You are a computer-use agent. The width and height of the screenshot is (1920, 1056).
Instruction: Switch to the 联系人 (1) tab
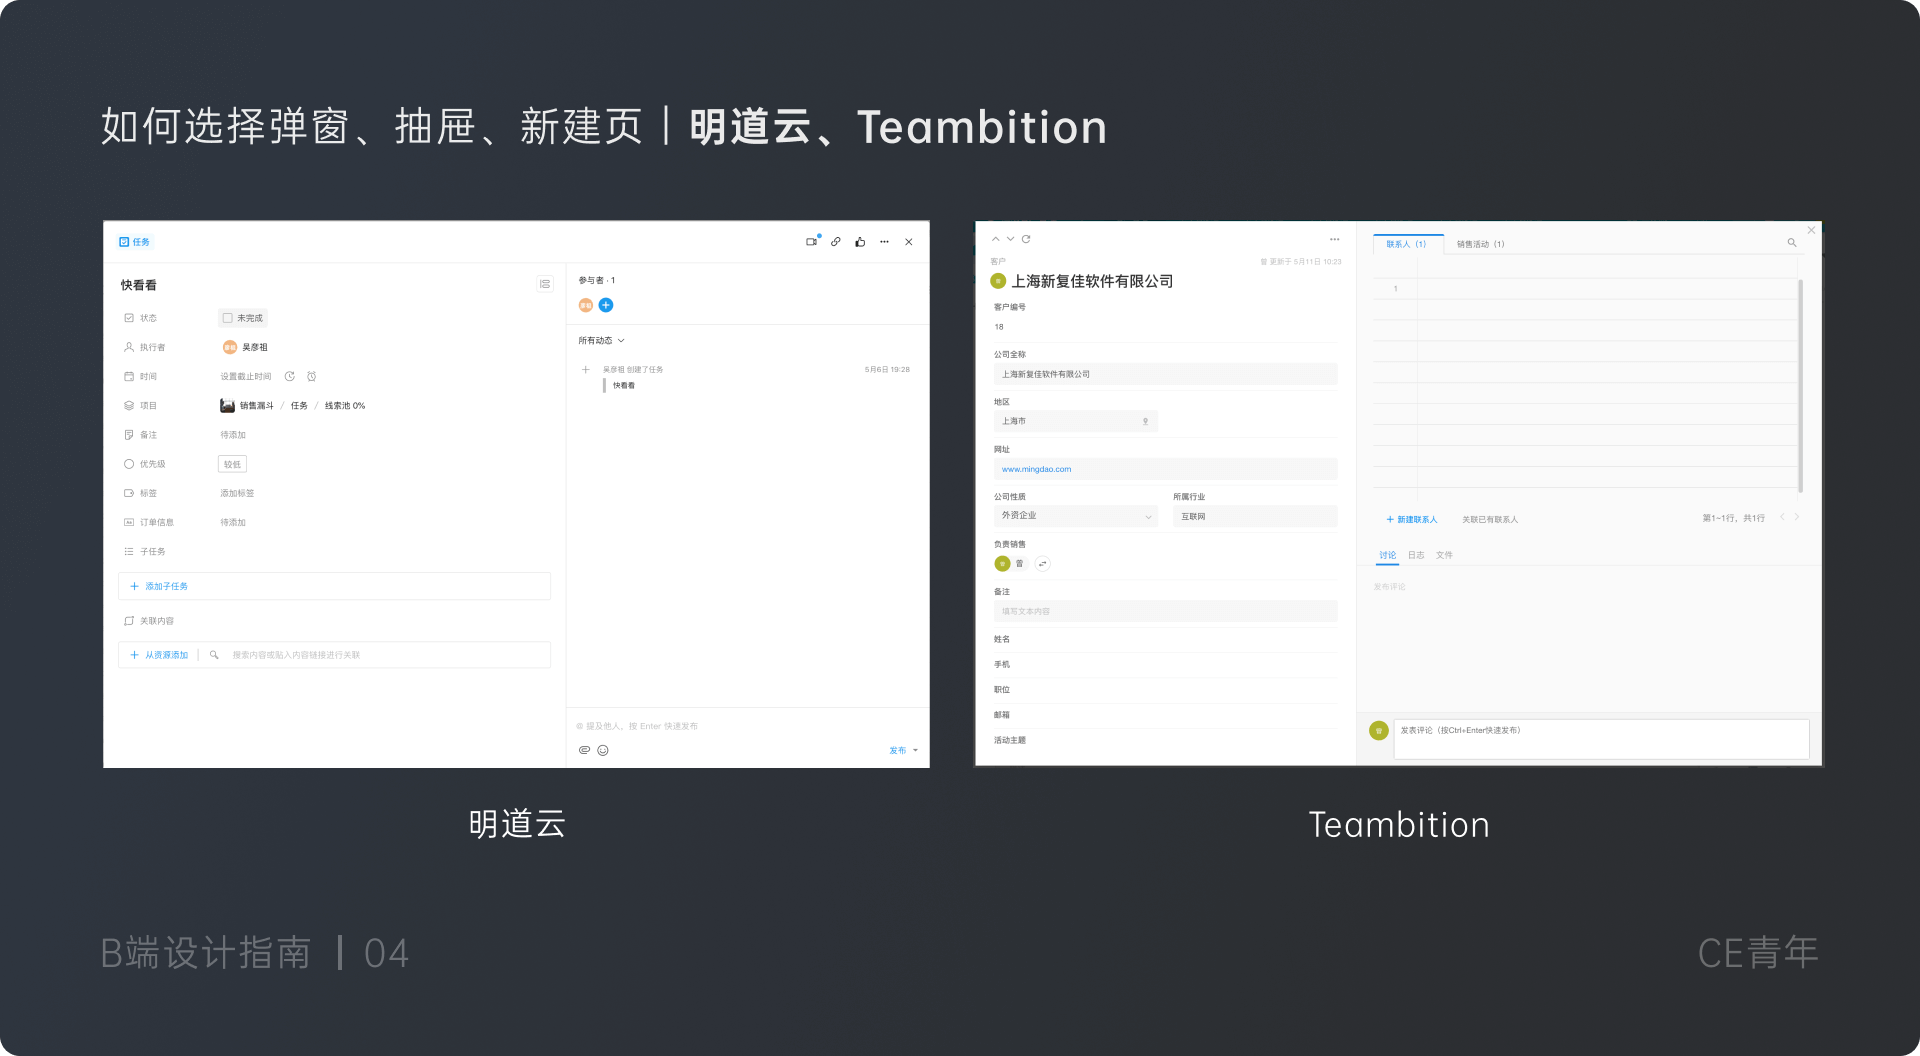click(x=1407, y=244)
